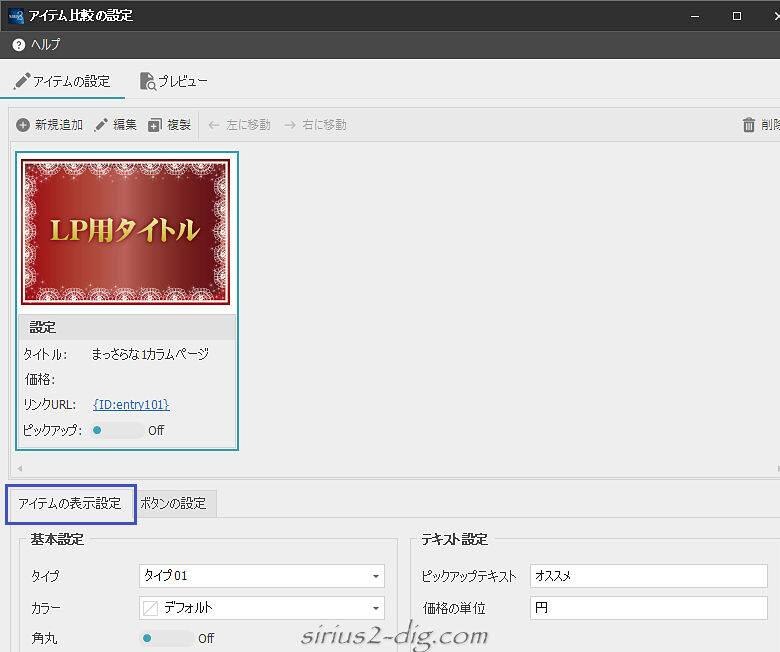Follow the {ID:entry101} link URL
Viewport: 780px width, 652px height.
(x=131, y=405)
